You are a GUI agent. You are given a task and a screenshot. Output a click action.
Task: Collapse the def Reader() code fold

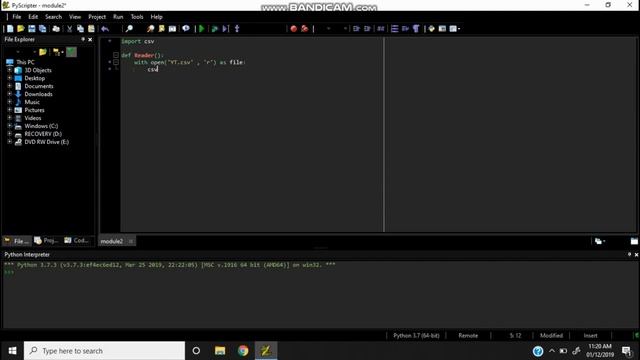pos(116,55)
